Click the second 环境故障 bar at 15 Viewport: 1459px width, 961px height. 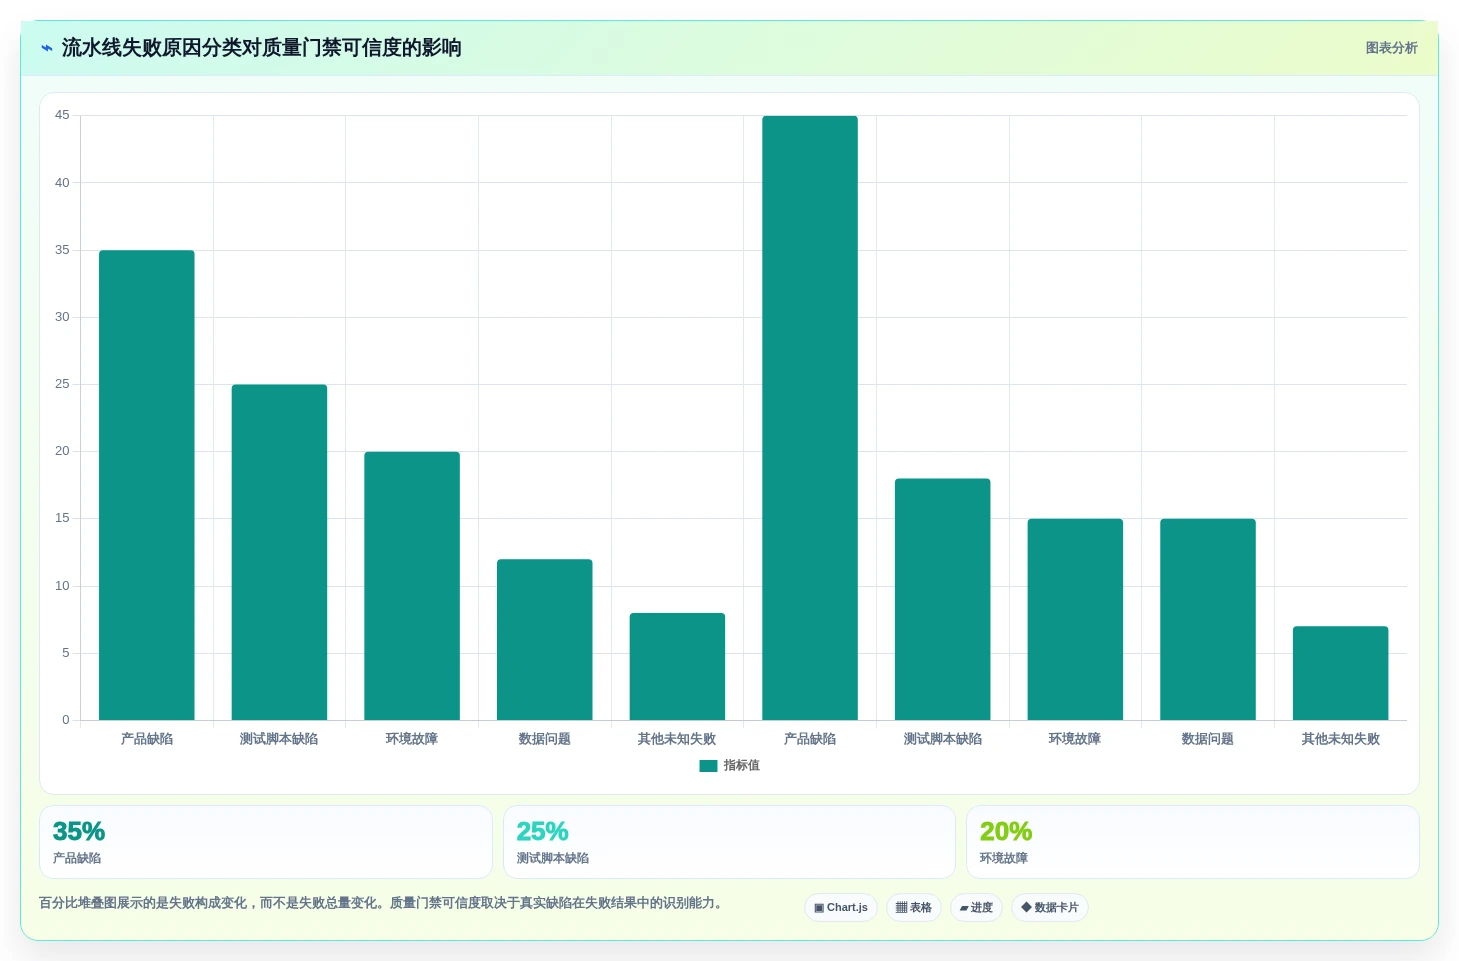coord(1075,619)
